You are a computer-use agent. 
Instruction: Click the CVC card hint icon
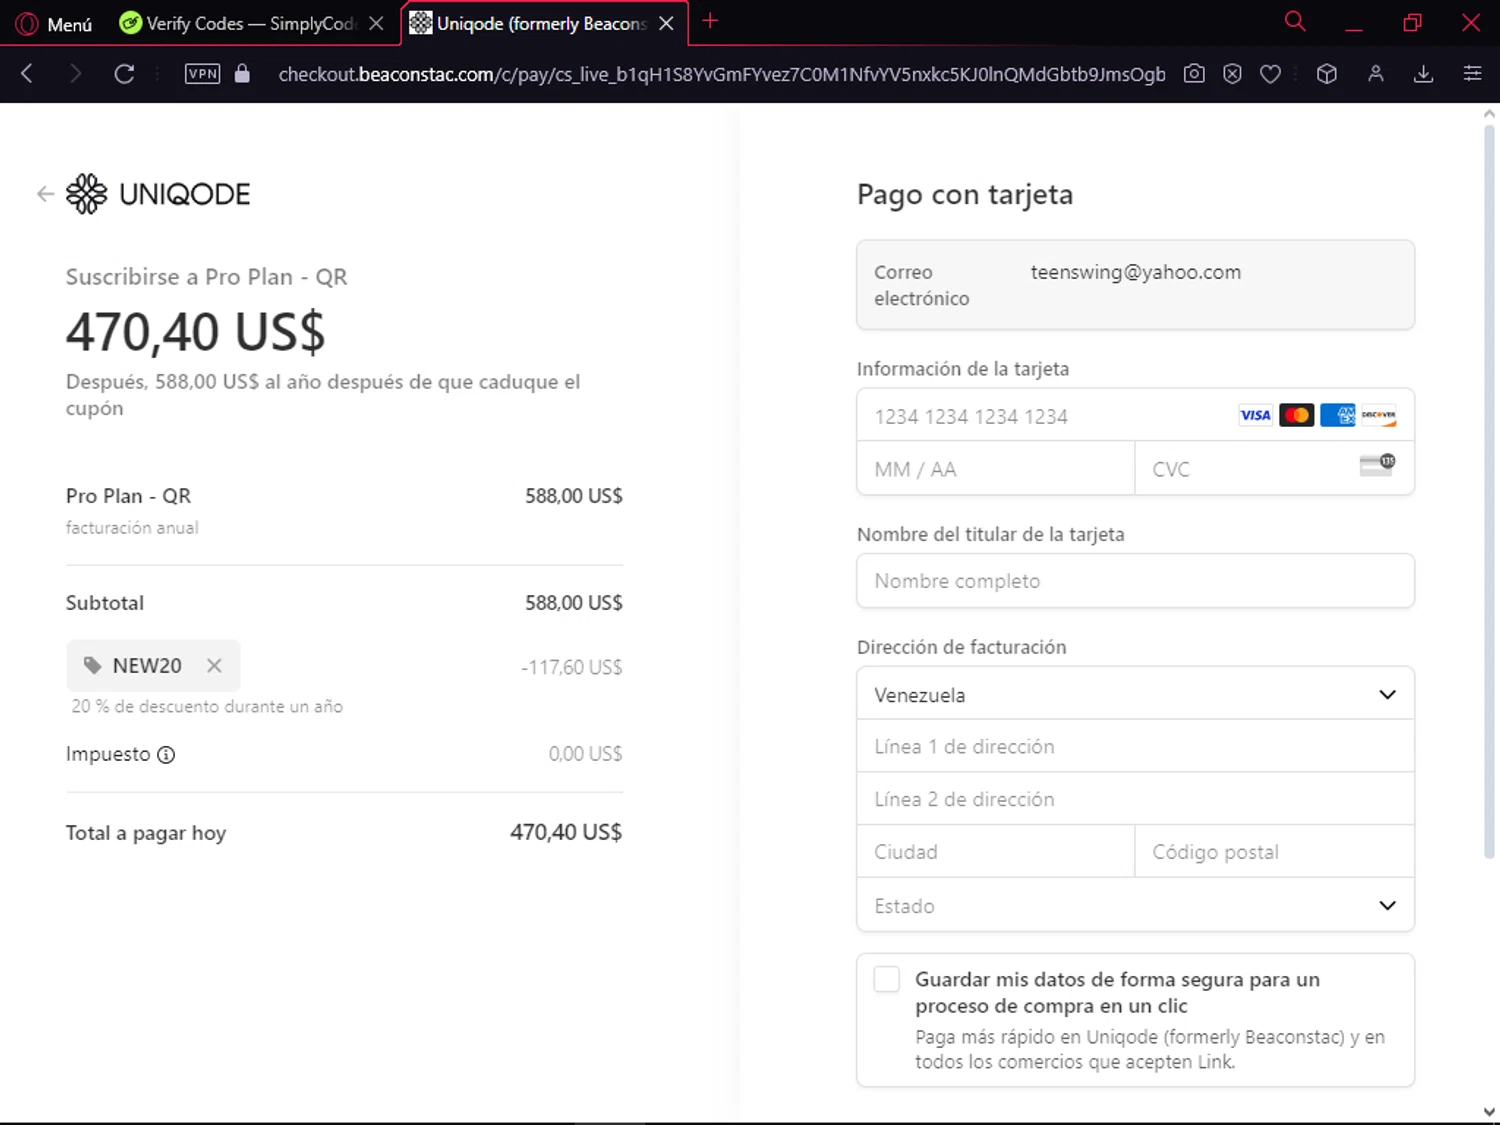pos(1377,465)
